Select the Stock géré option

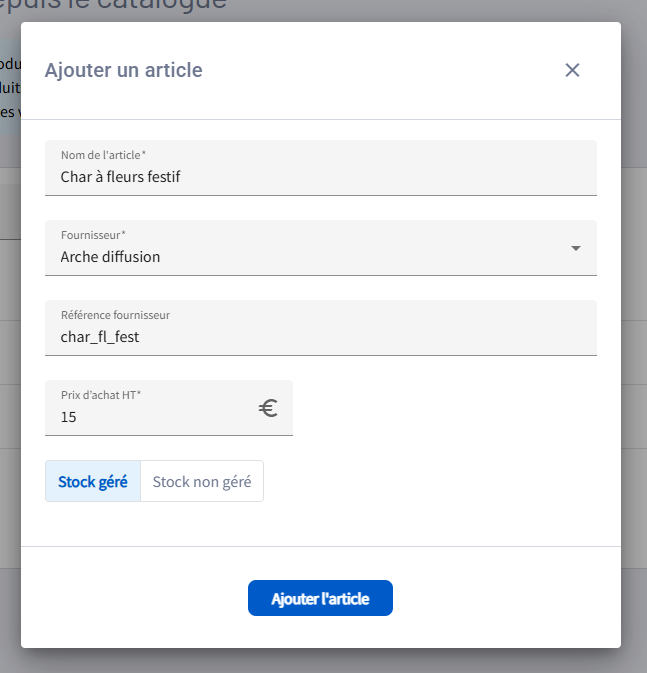[93, 481]
